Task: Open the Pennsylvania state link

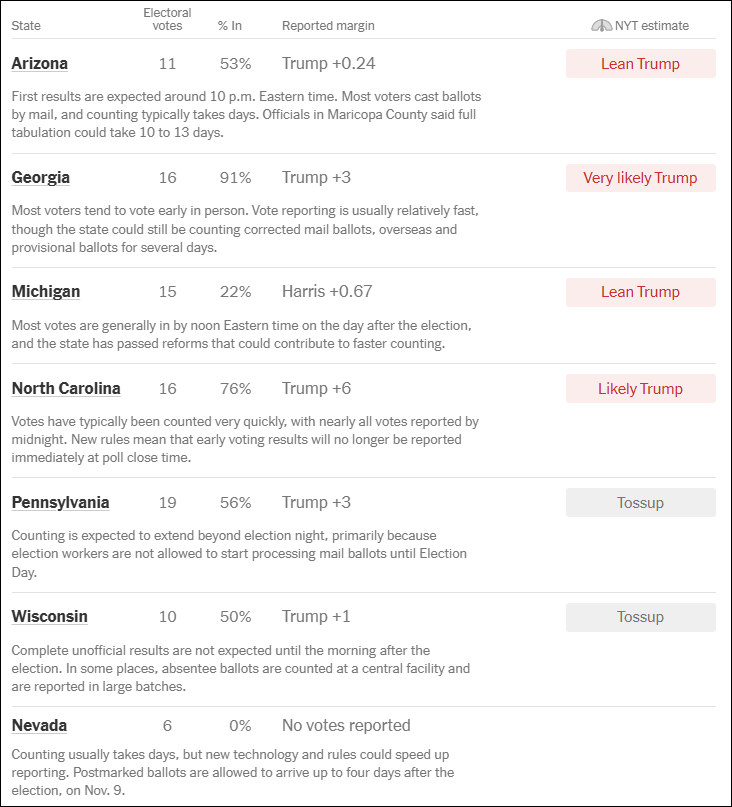Action: point(60,503)
